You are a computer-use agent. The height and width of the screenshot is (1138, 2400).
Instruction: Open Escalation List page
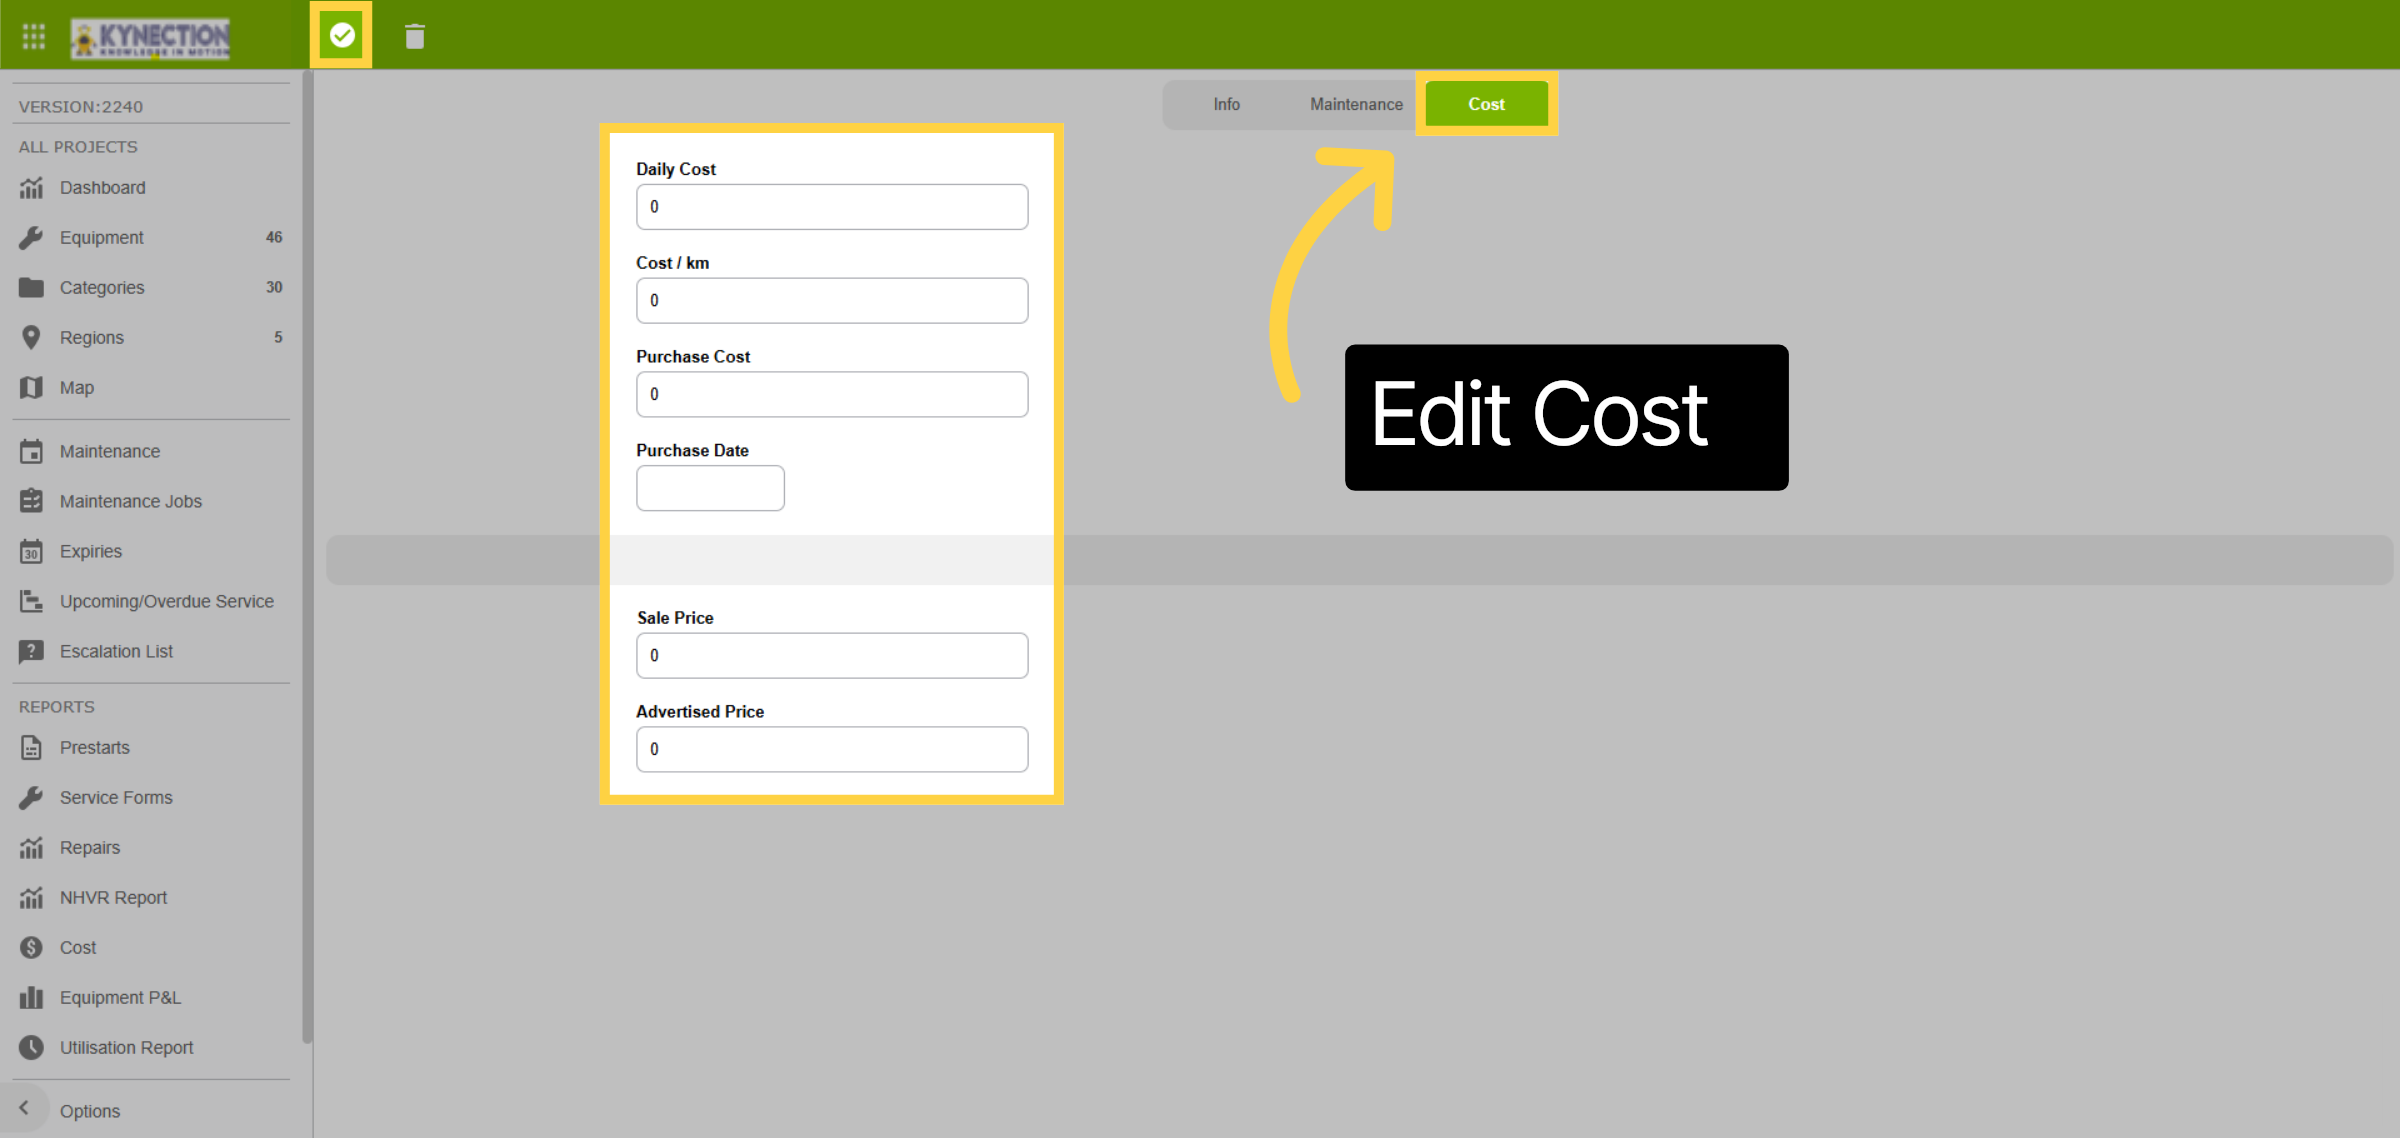(x=116, y=652)
